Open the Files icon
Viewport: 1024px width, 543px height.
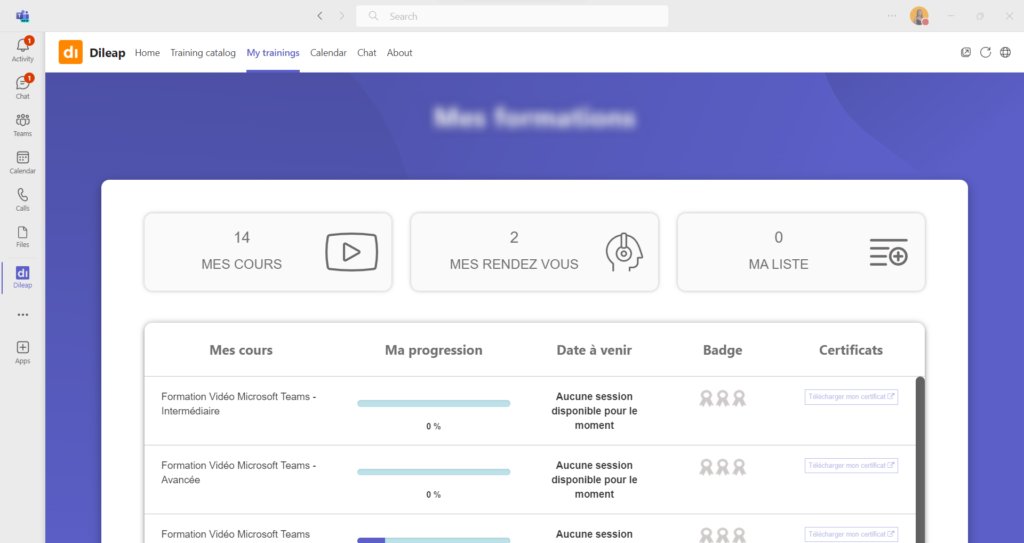click(x=22, y=237)
